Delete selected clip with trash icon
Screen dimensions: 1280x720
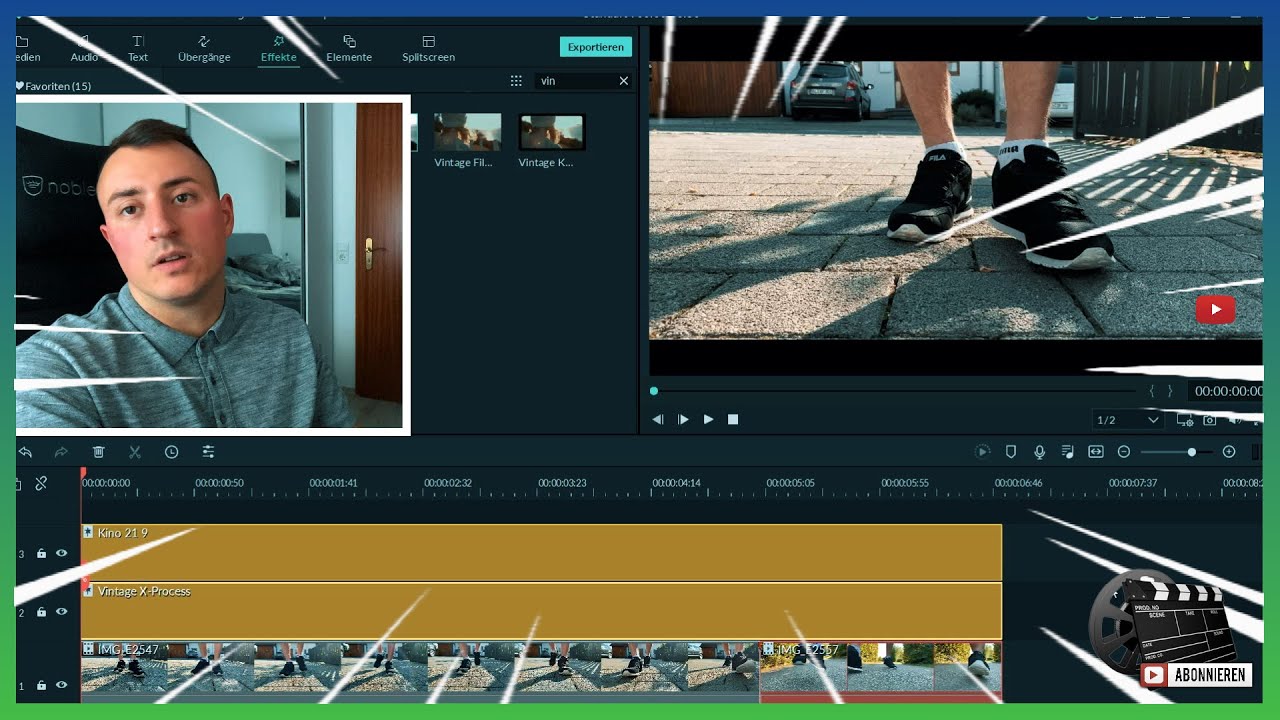coord(98,452)
